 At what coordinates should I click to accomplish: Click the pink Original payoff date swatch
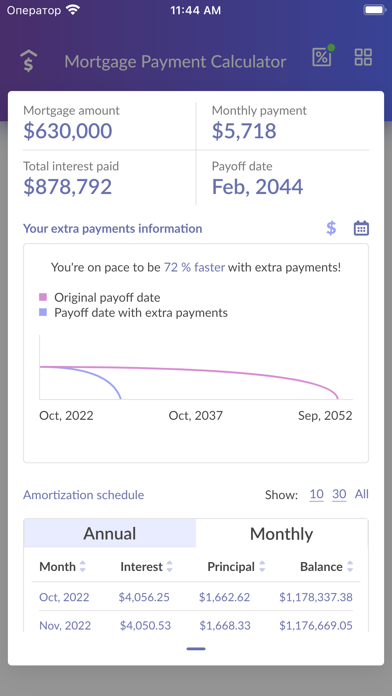pos(43,297)
